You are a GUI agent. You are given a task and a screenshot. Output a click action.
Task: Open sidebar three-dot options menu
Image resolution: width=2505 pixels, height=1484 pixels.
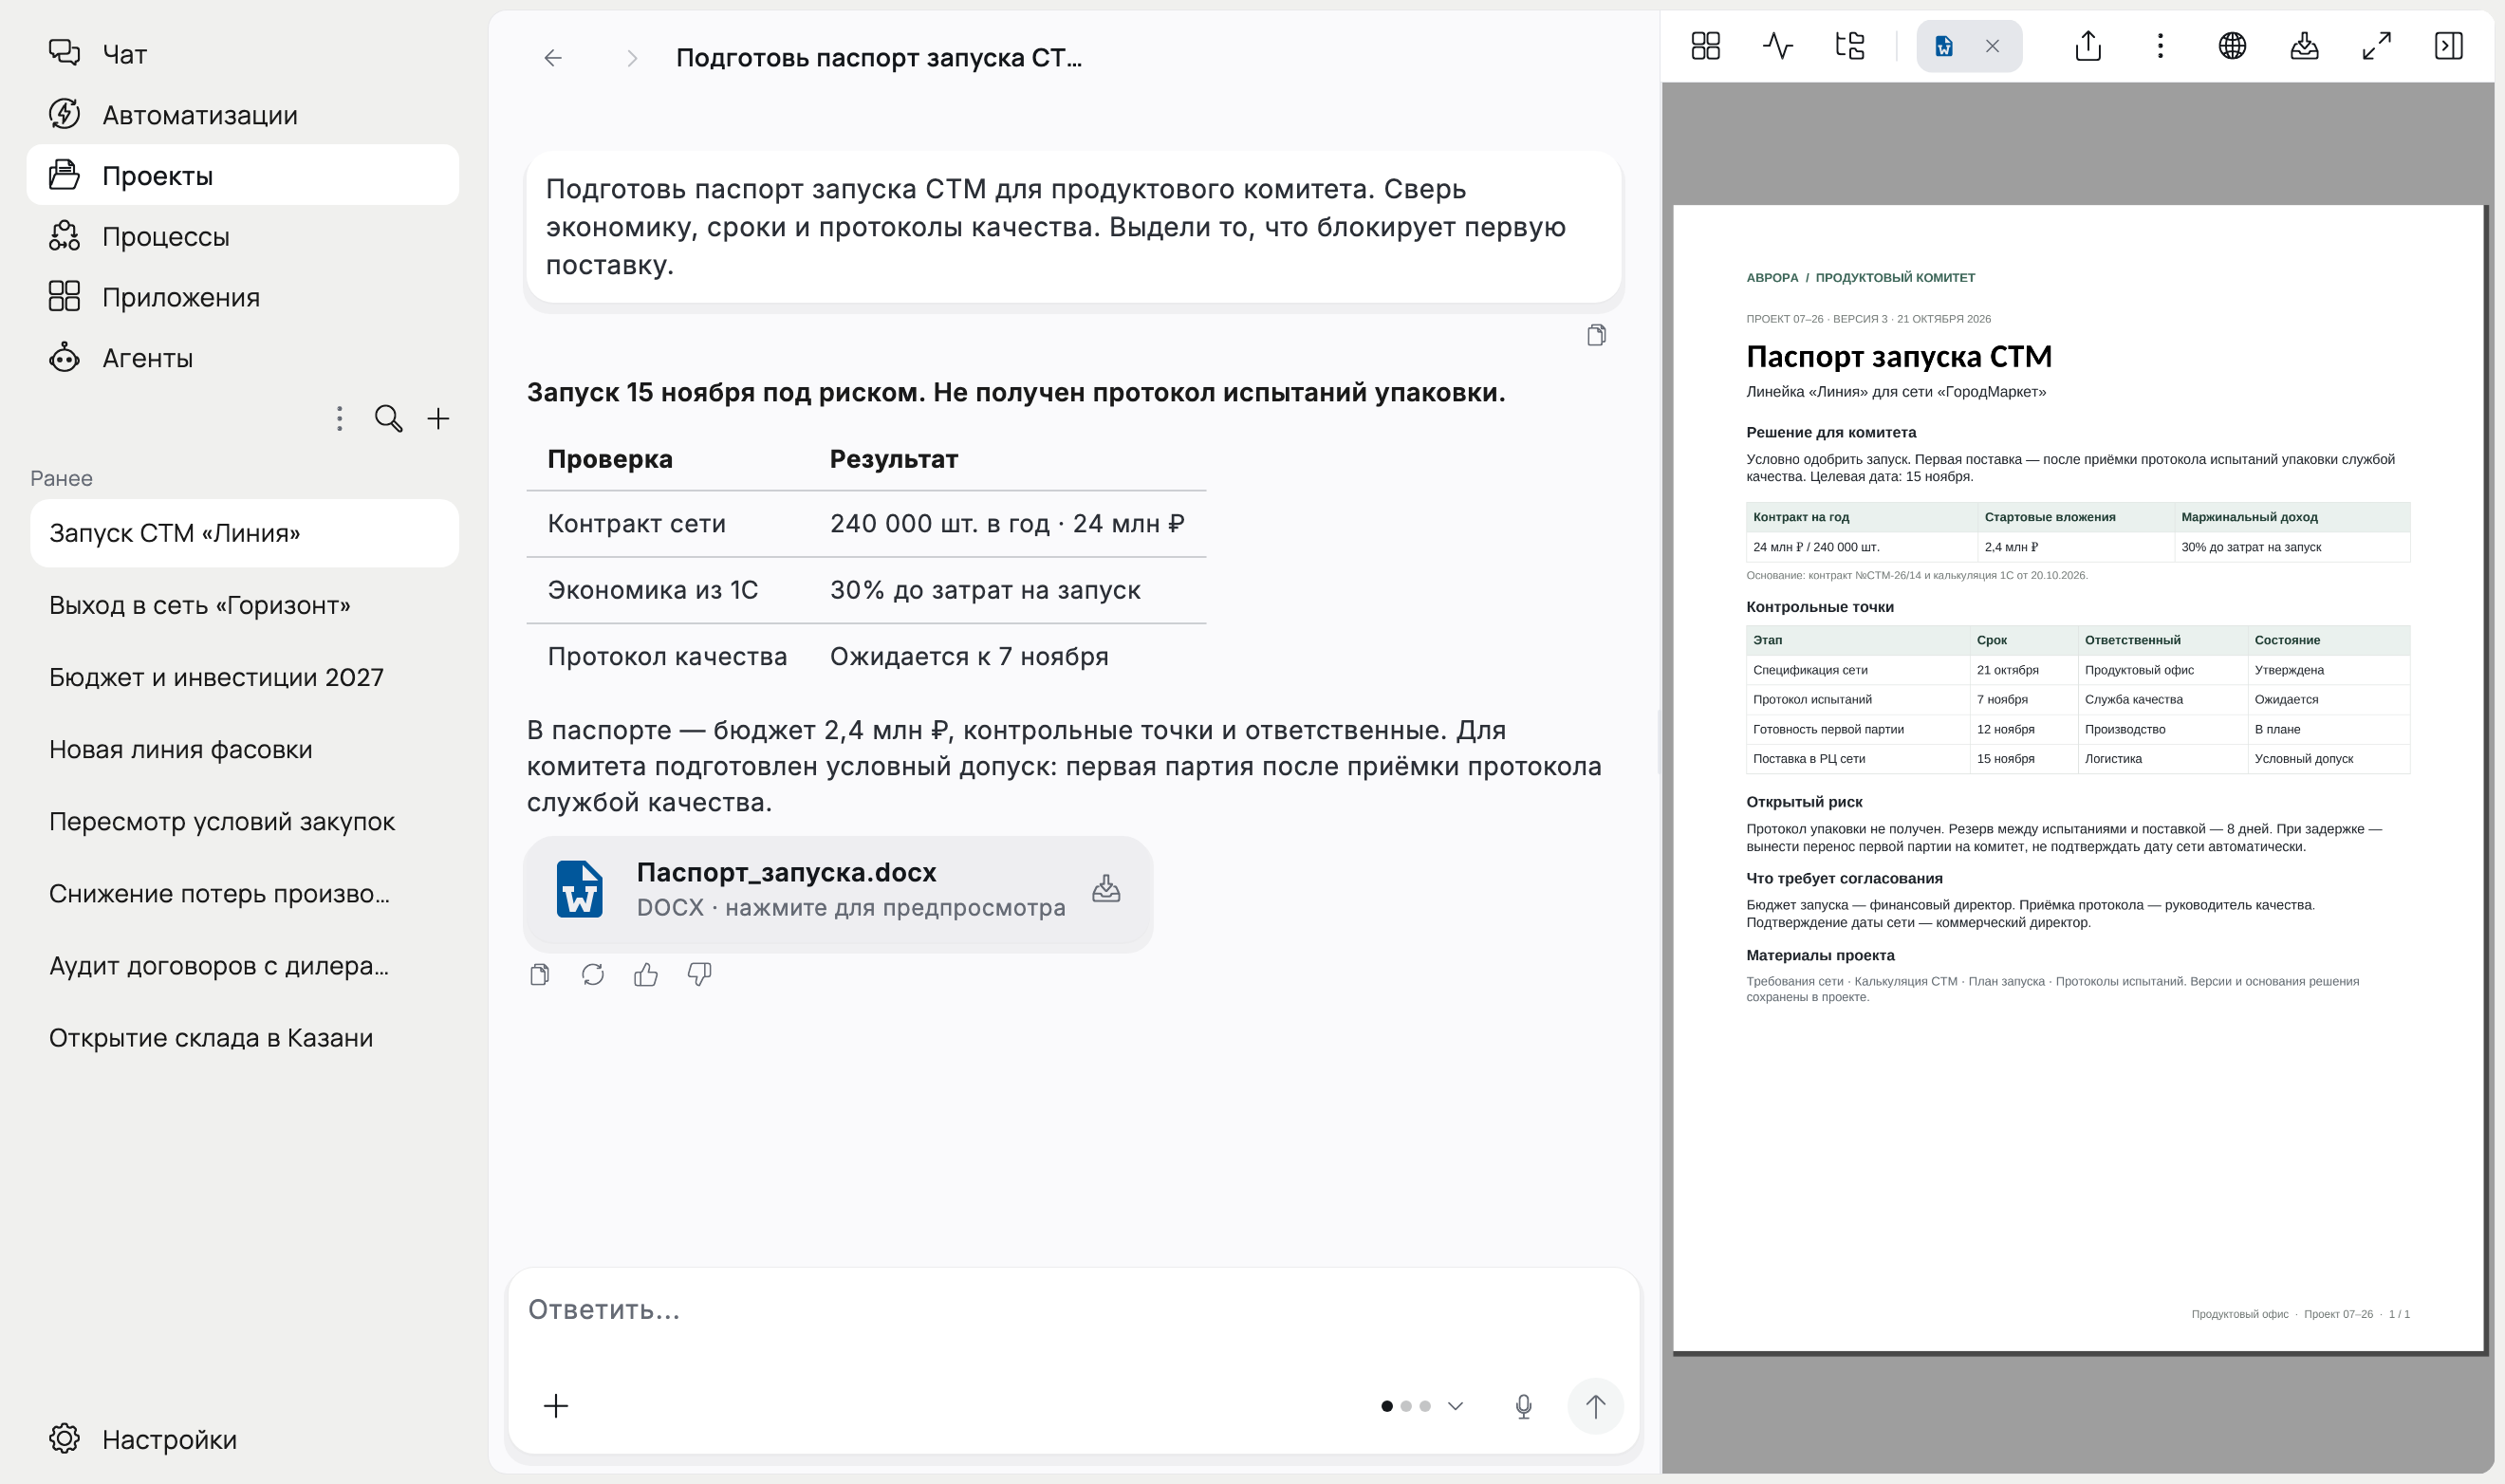point(340,418)
